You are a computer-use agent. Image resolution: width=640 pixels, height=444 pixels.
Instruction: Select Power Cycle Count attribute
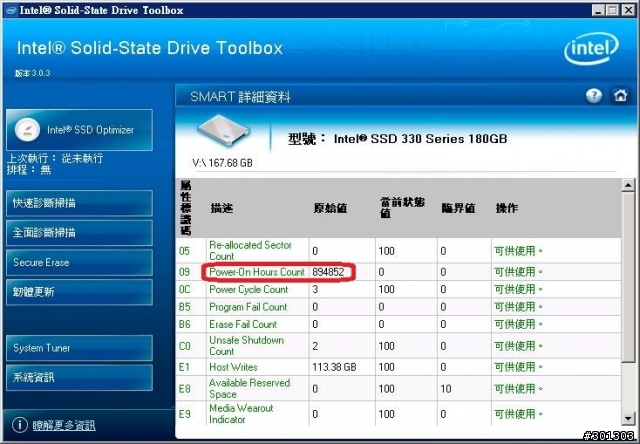coord(249,289)
